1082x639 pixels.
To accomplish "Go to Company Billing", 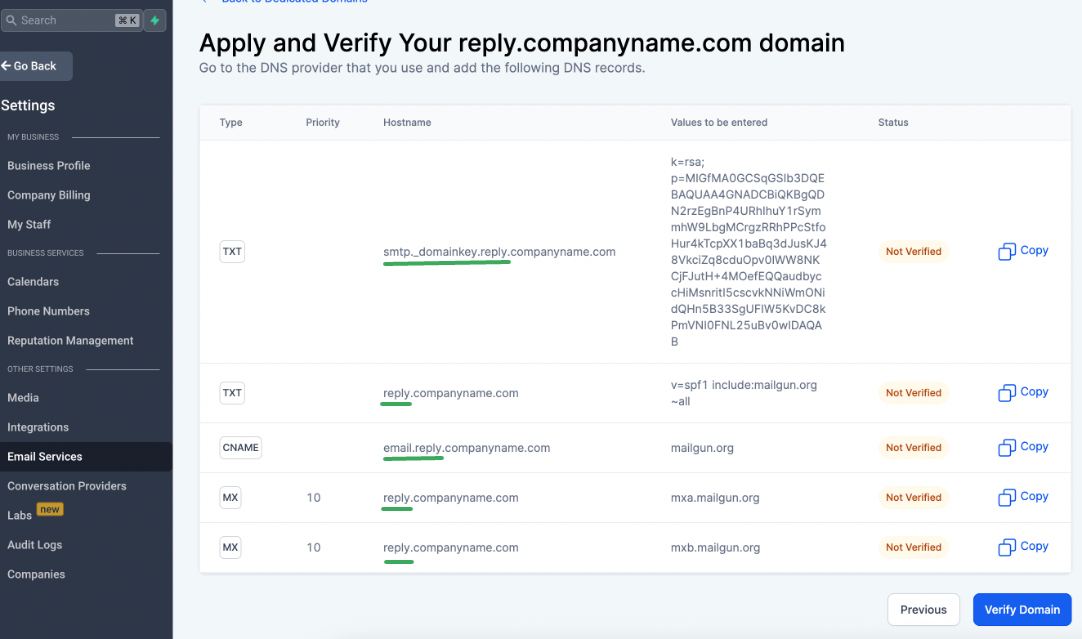I will click(49, 195).
